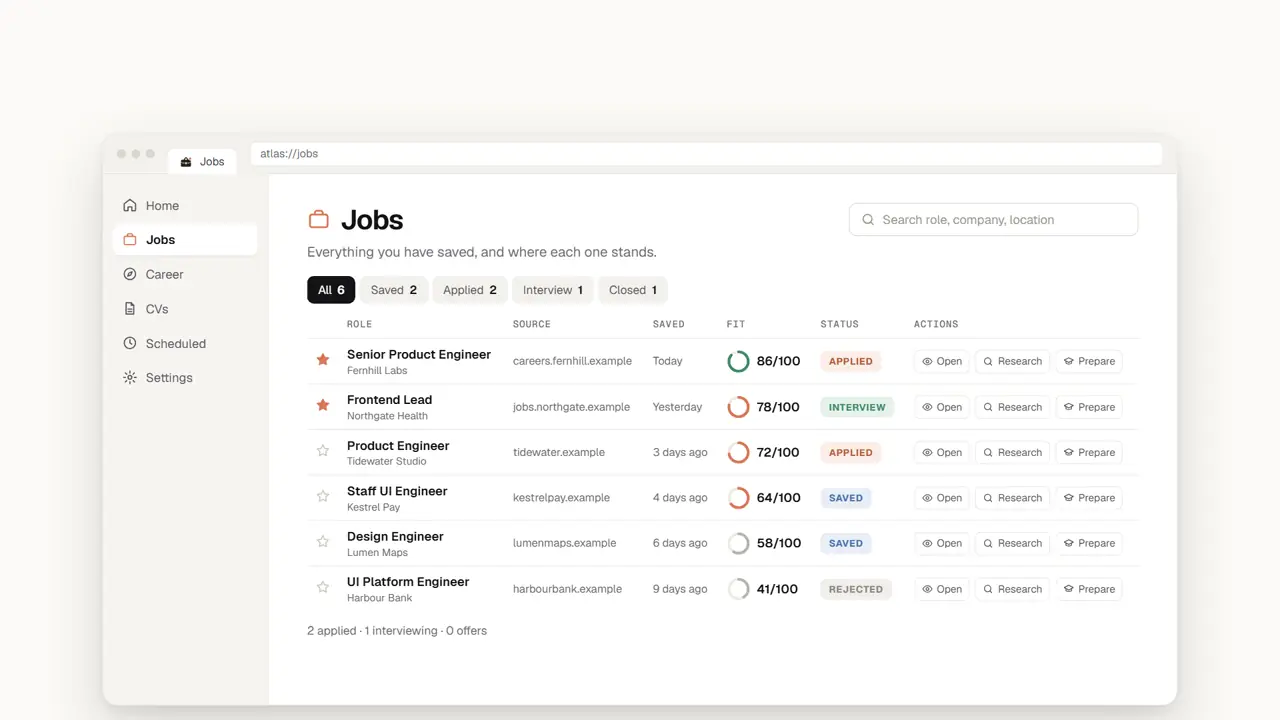Star the Product Engineer job at Tidewater Studio
The image size is (1280, 720).
click(x=323, y=451)
